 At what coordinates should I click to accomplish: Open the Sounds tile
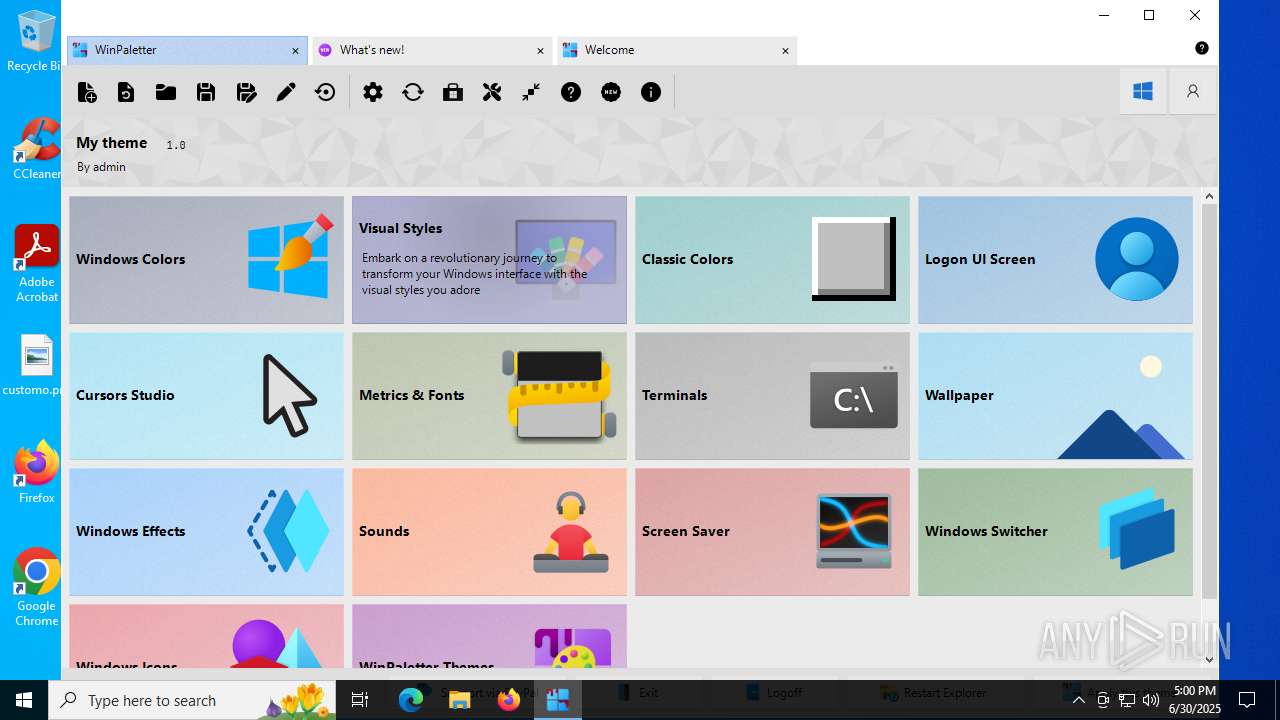(x=489, y=532)
